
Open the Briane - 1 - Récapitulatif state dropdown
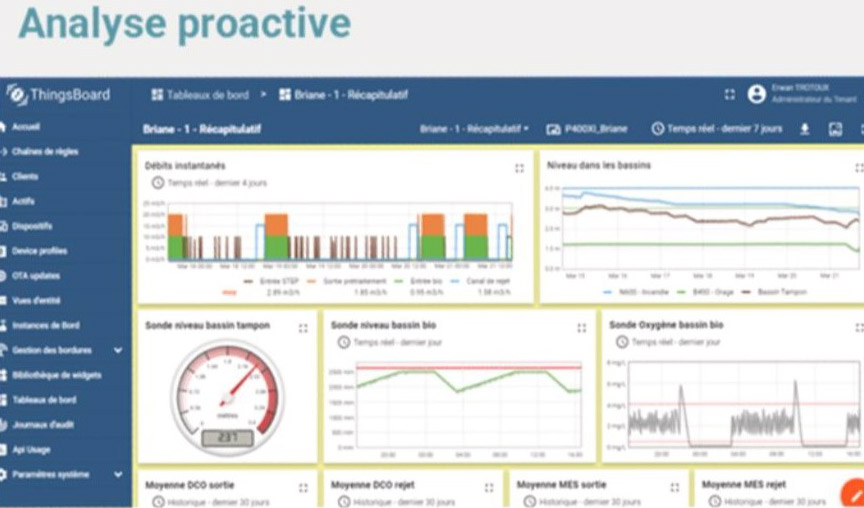[x=475, y=129]
